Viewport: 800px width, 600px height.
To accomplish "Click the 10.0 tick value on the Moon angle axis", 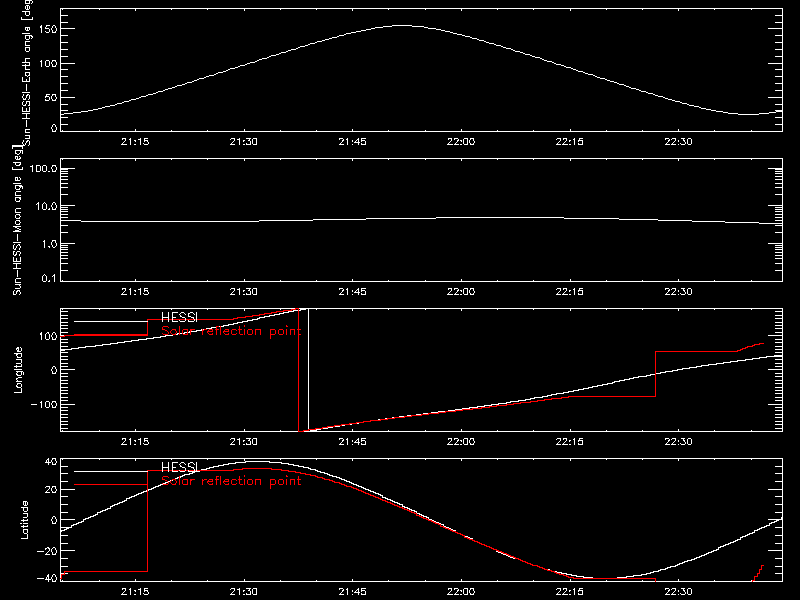I will (46, 206).
